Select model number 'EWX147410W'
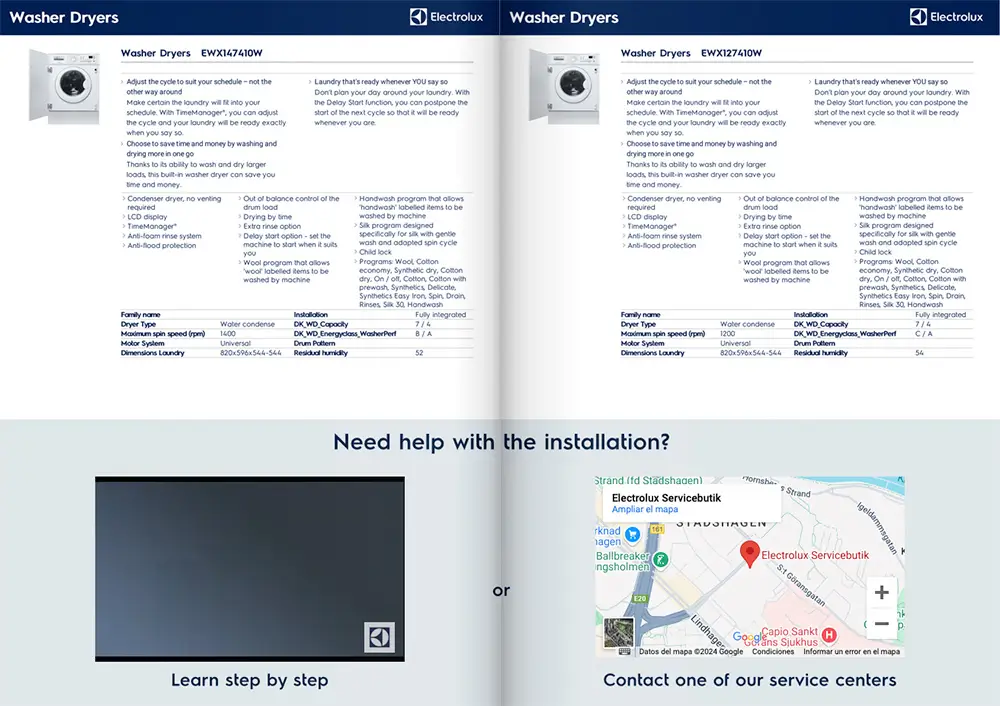The image size is (1000, 706). tap(232, 53)
